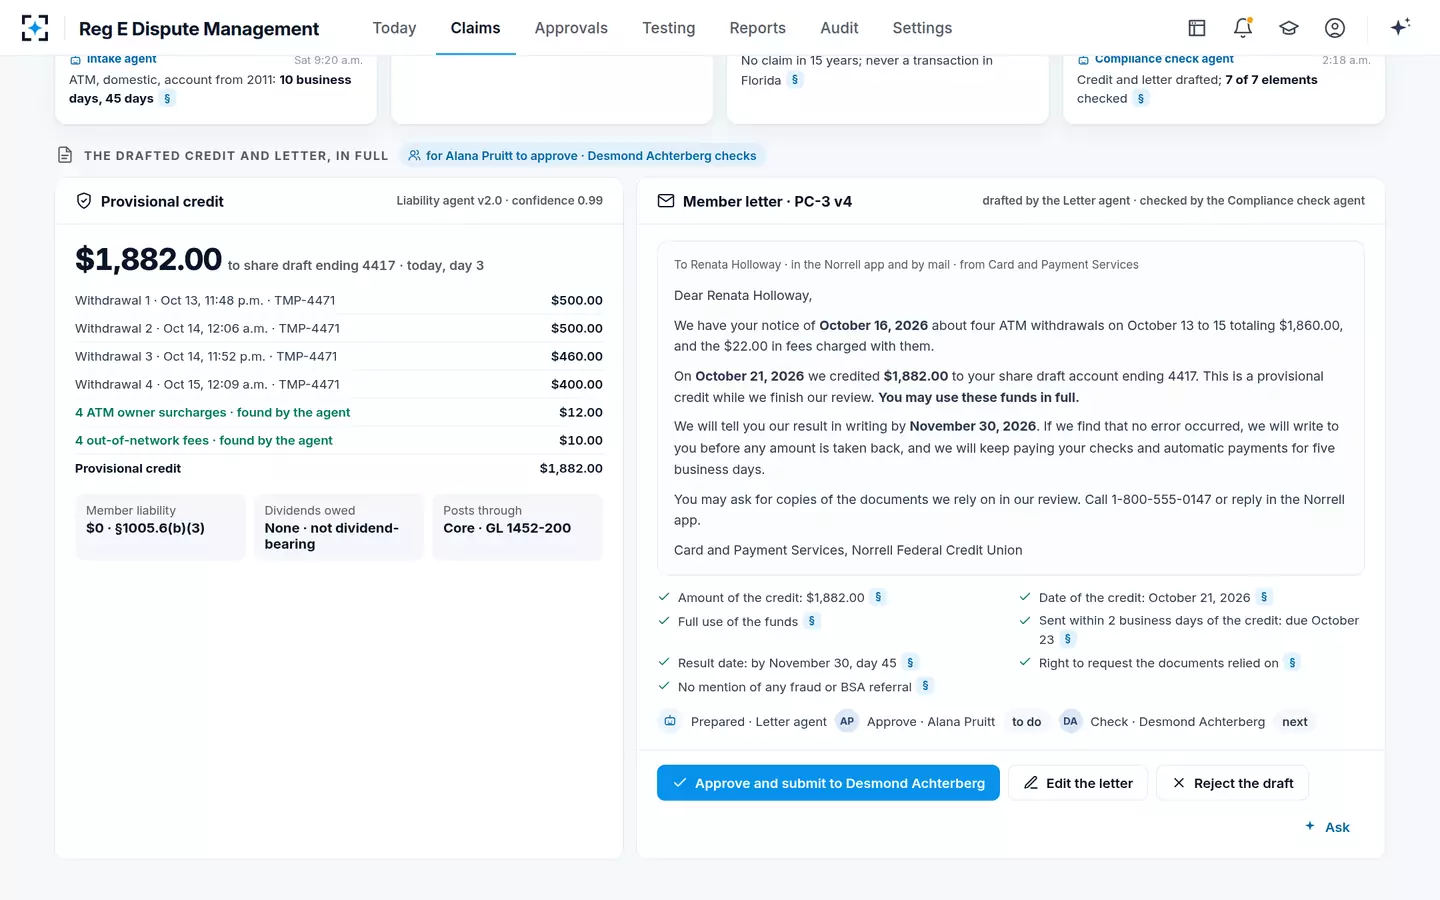The height and width of the screenshot is (900, 1440).
Task: Click the Member liability '$0 · §1005.6(b)(3)' card
Action: 160,527
